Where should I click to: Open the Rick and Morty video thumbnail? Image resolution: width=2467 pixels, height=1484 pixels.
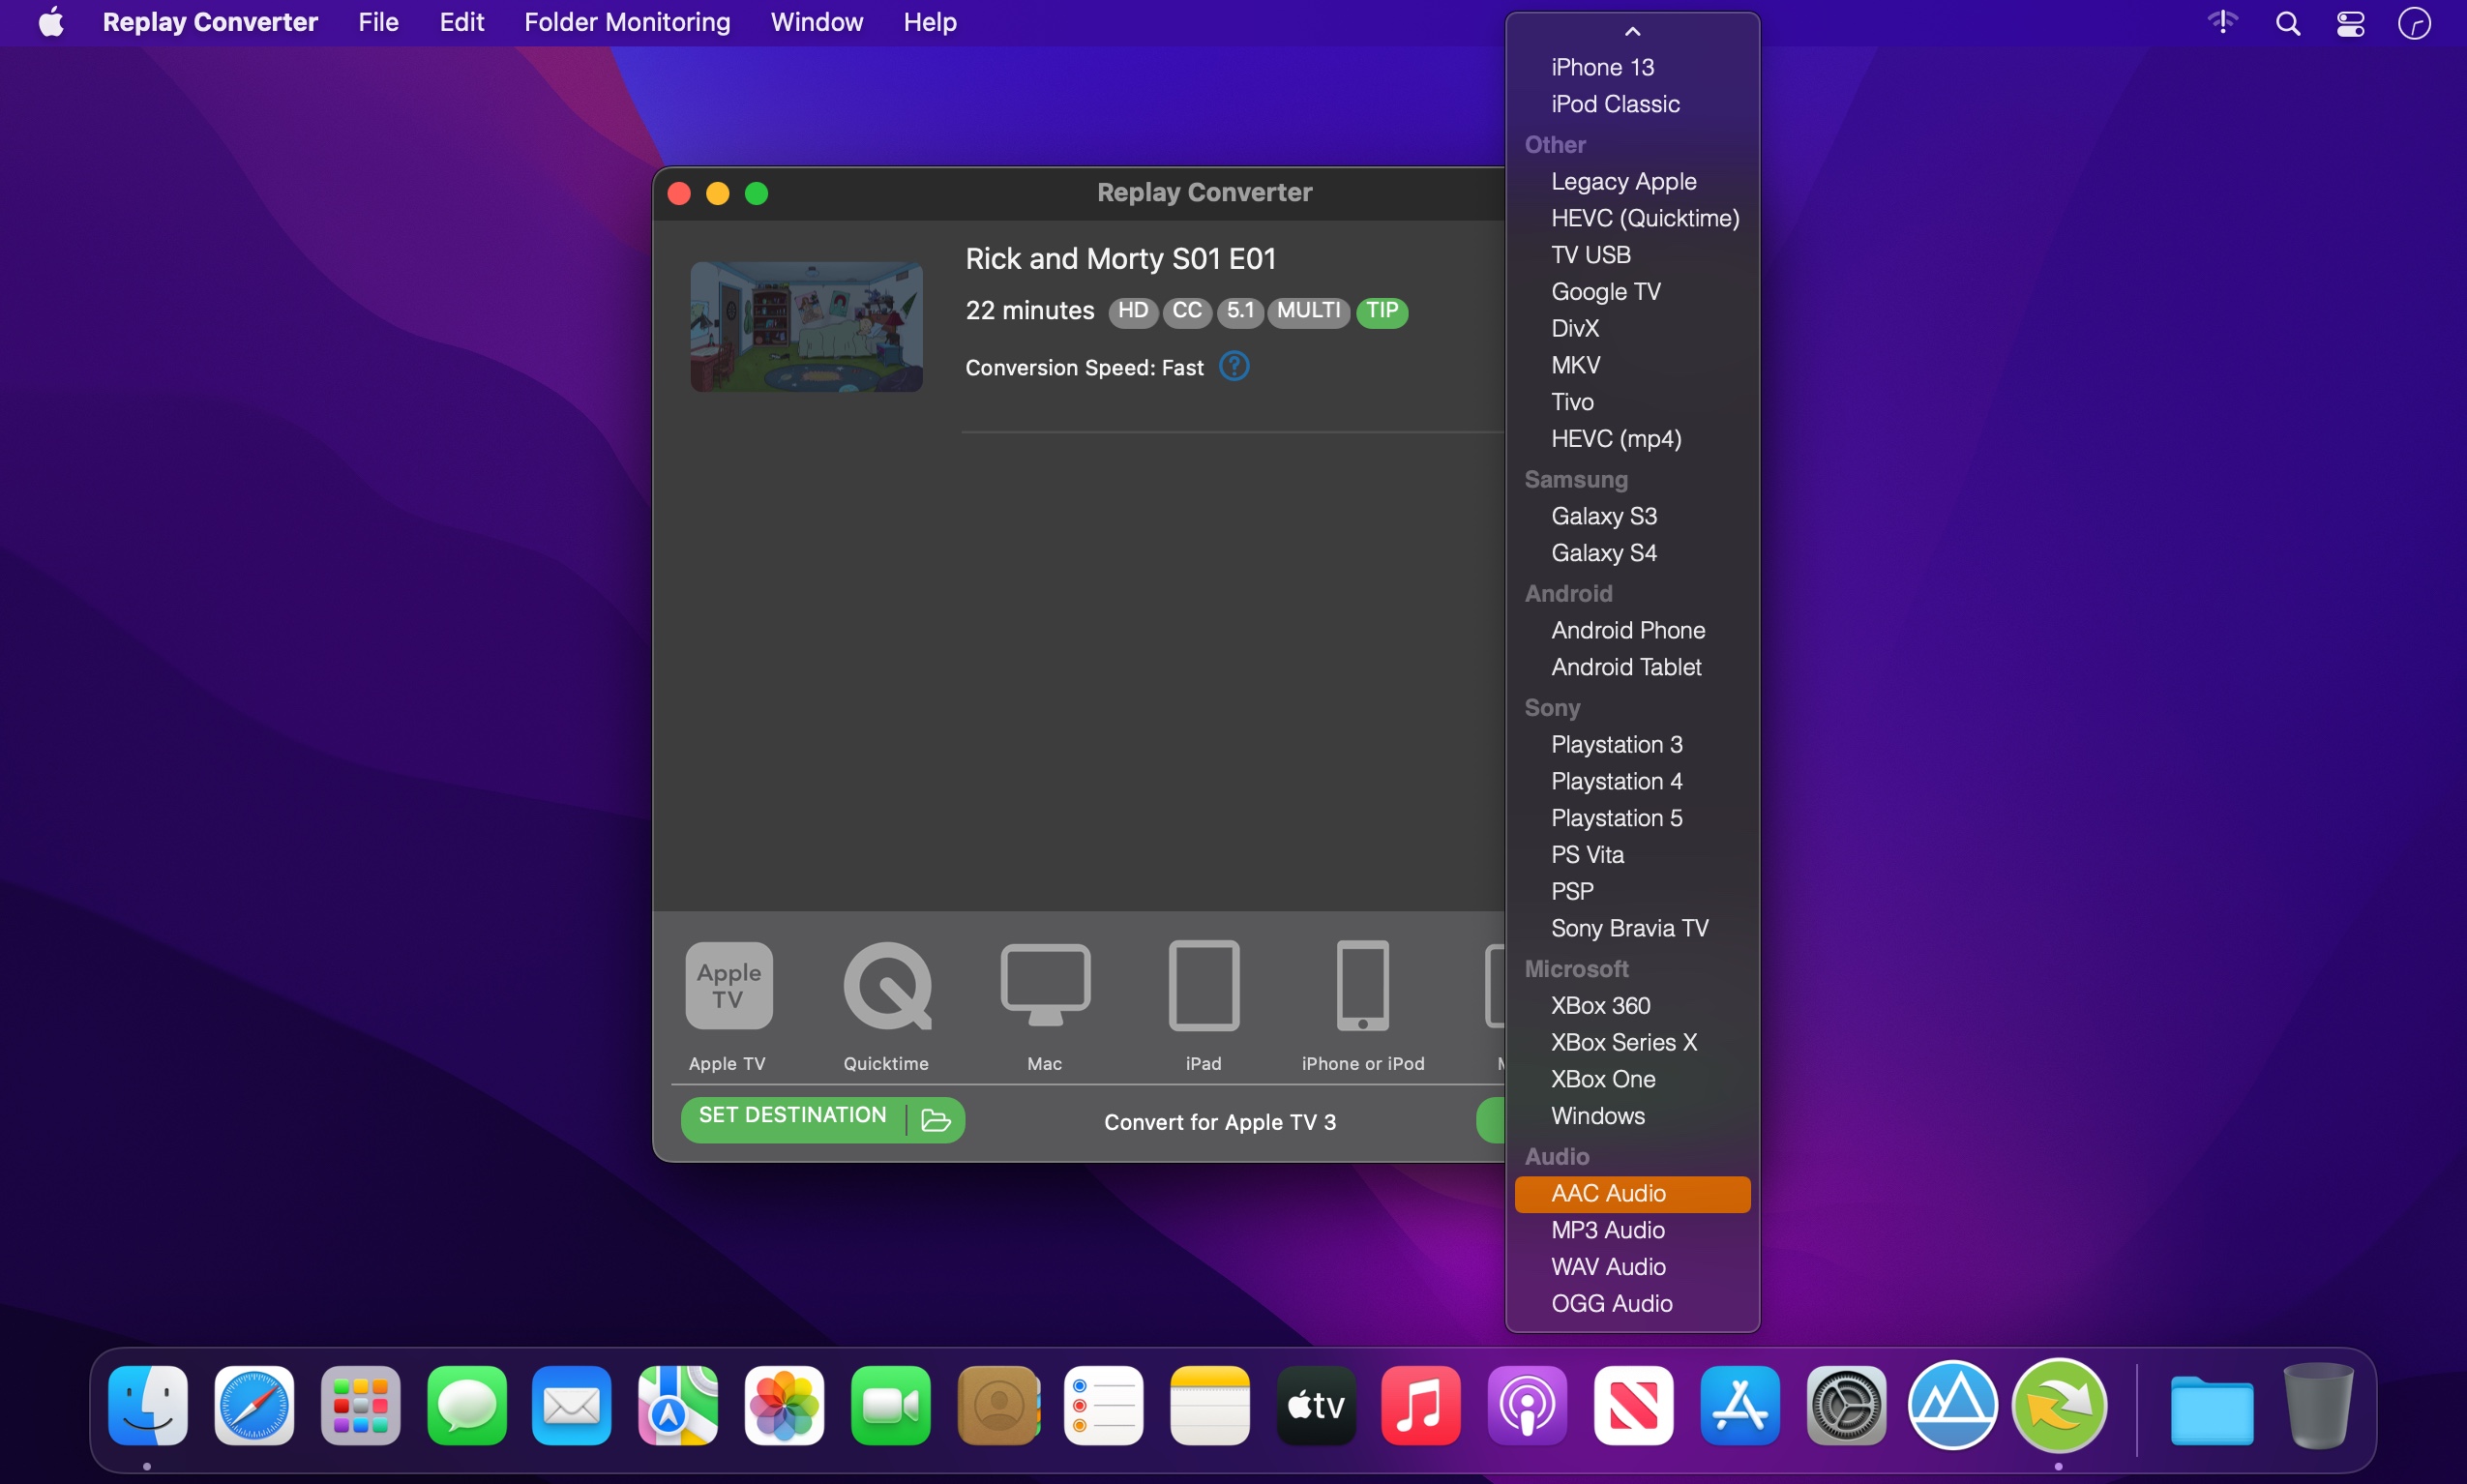tap(806, 326)
